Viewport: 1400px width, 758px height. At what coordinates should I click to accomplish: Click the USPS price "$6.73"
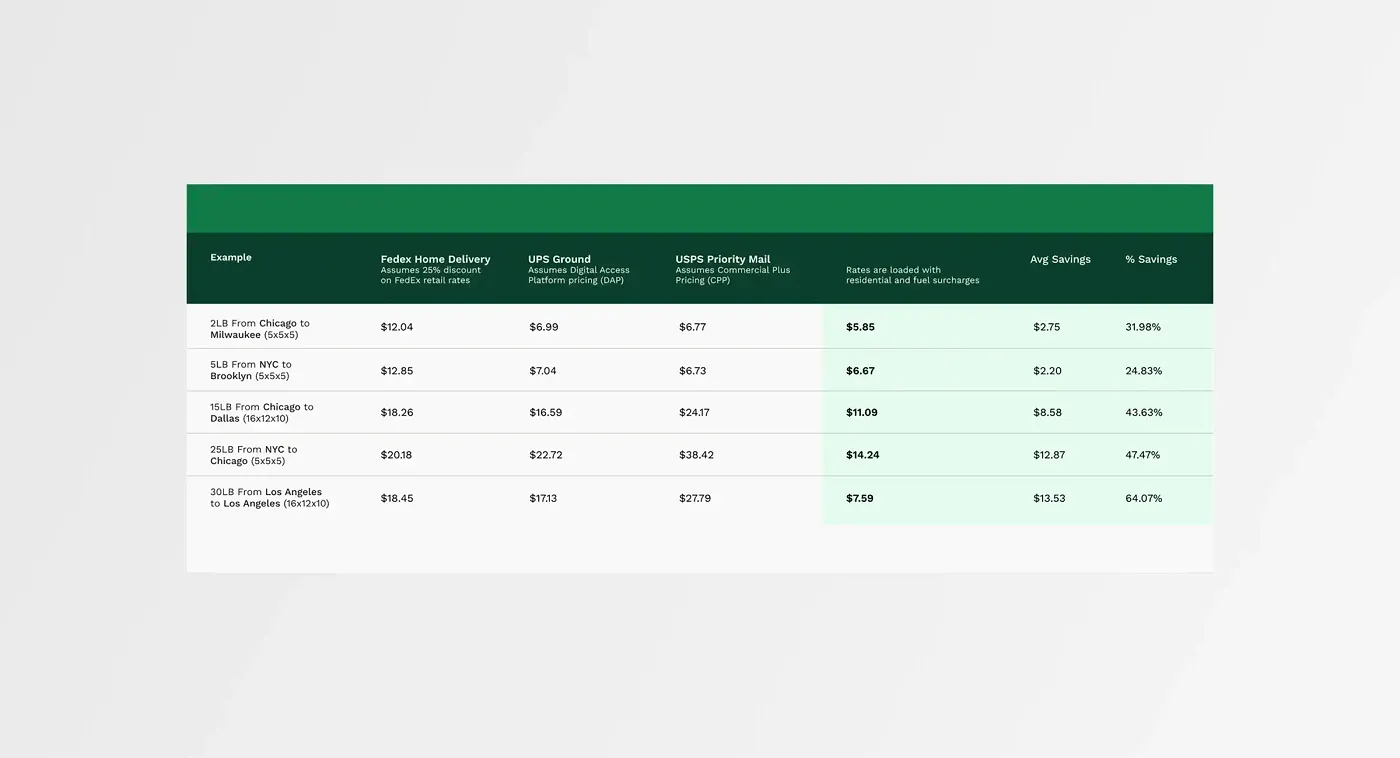(x=693, y=371)
